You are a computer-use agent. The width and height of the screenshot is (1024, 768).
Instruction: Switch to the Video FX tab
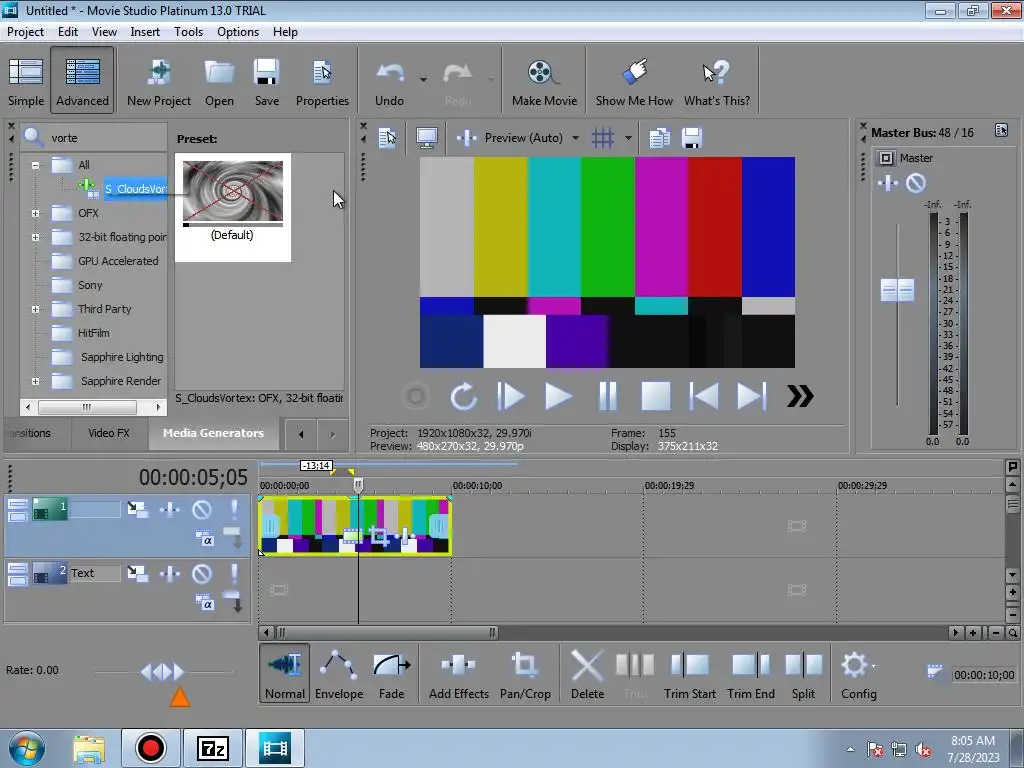tap(108, 433)
